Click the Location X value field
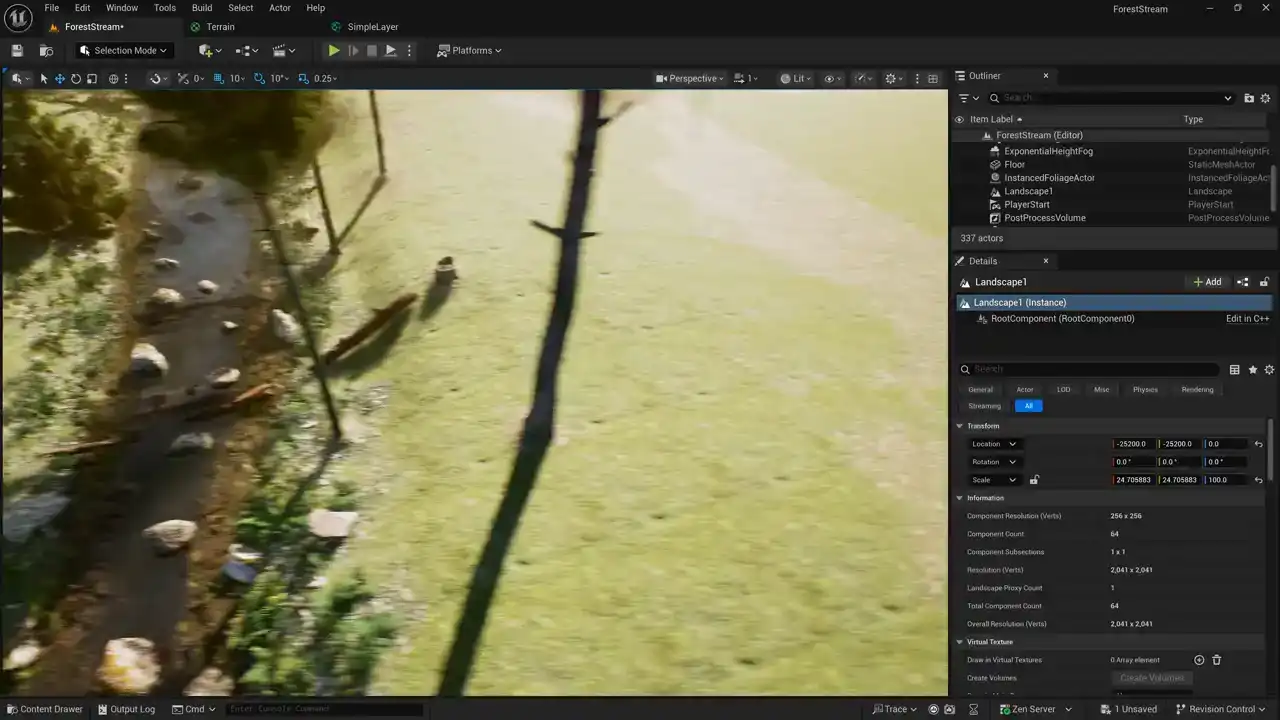The image size is (1280, 720). click(1132, 444)
